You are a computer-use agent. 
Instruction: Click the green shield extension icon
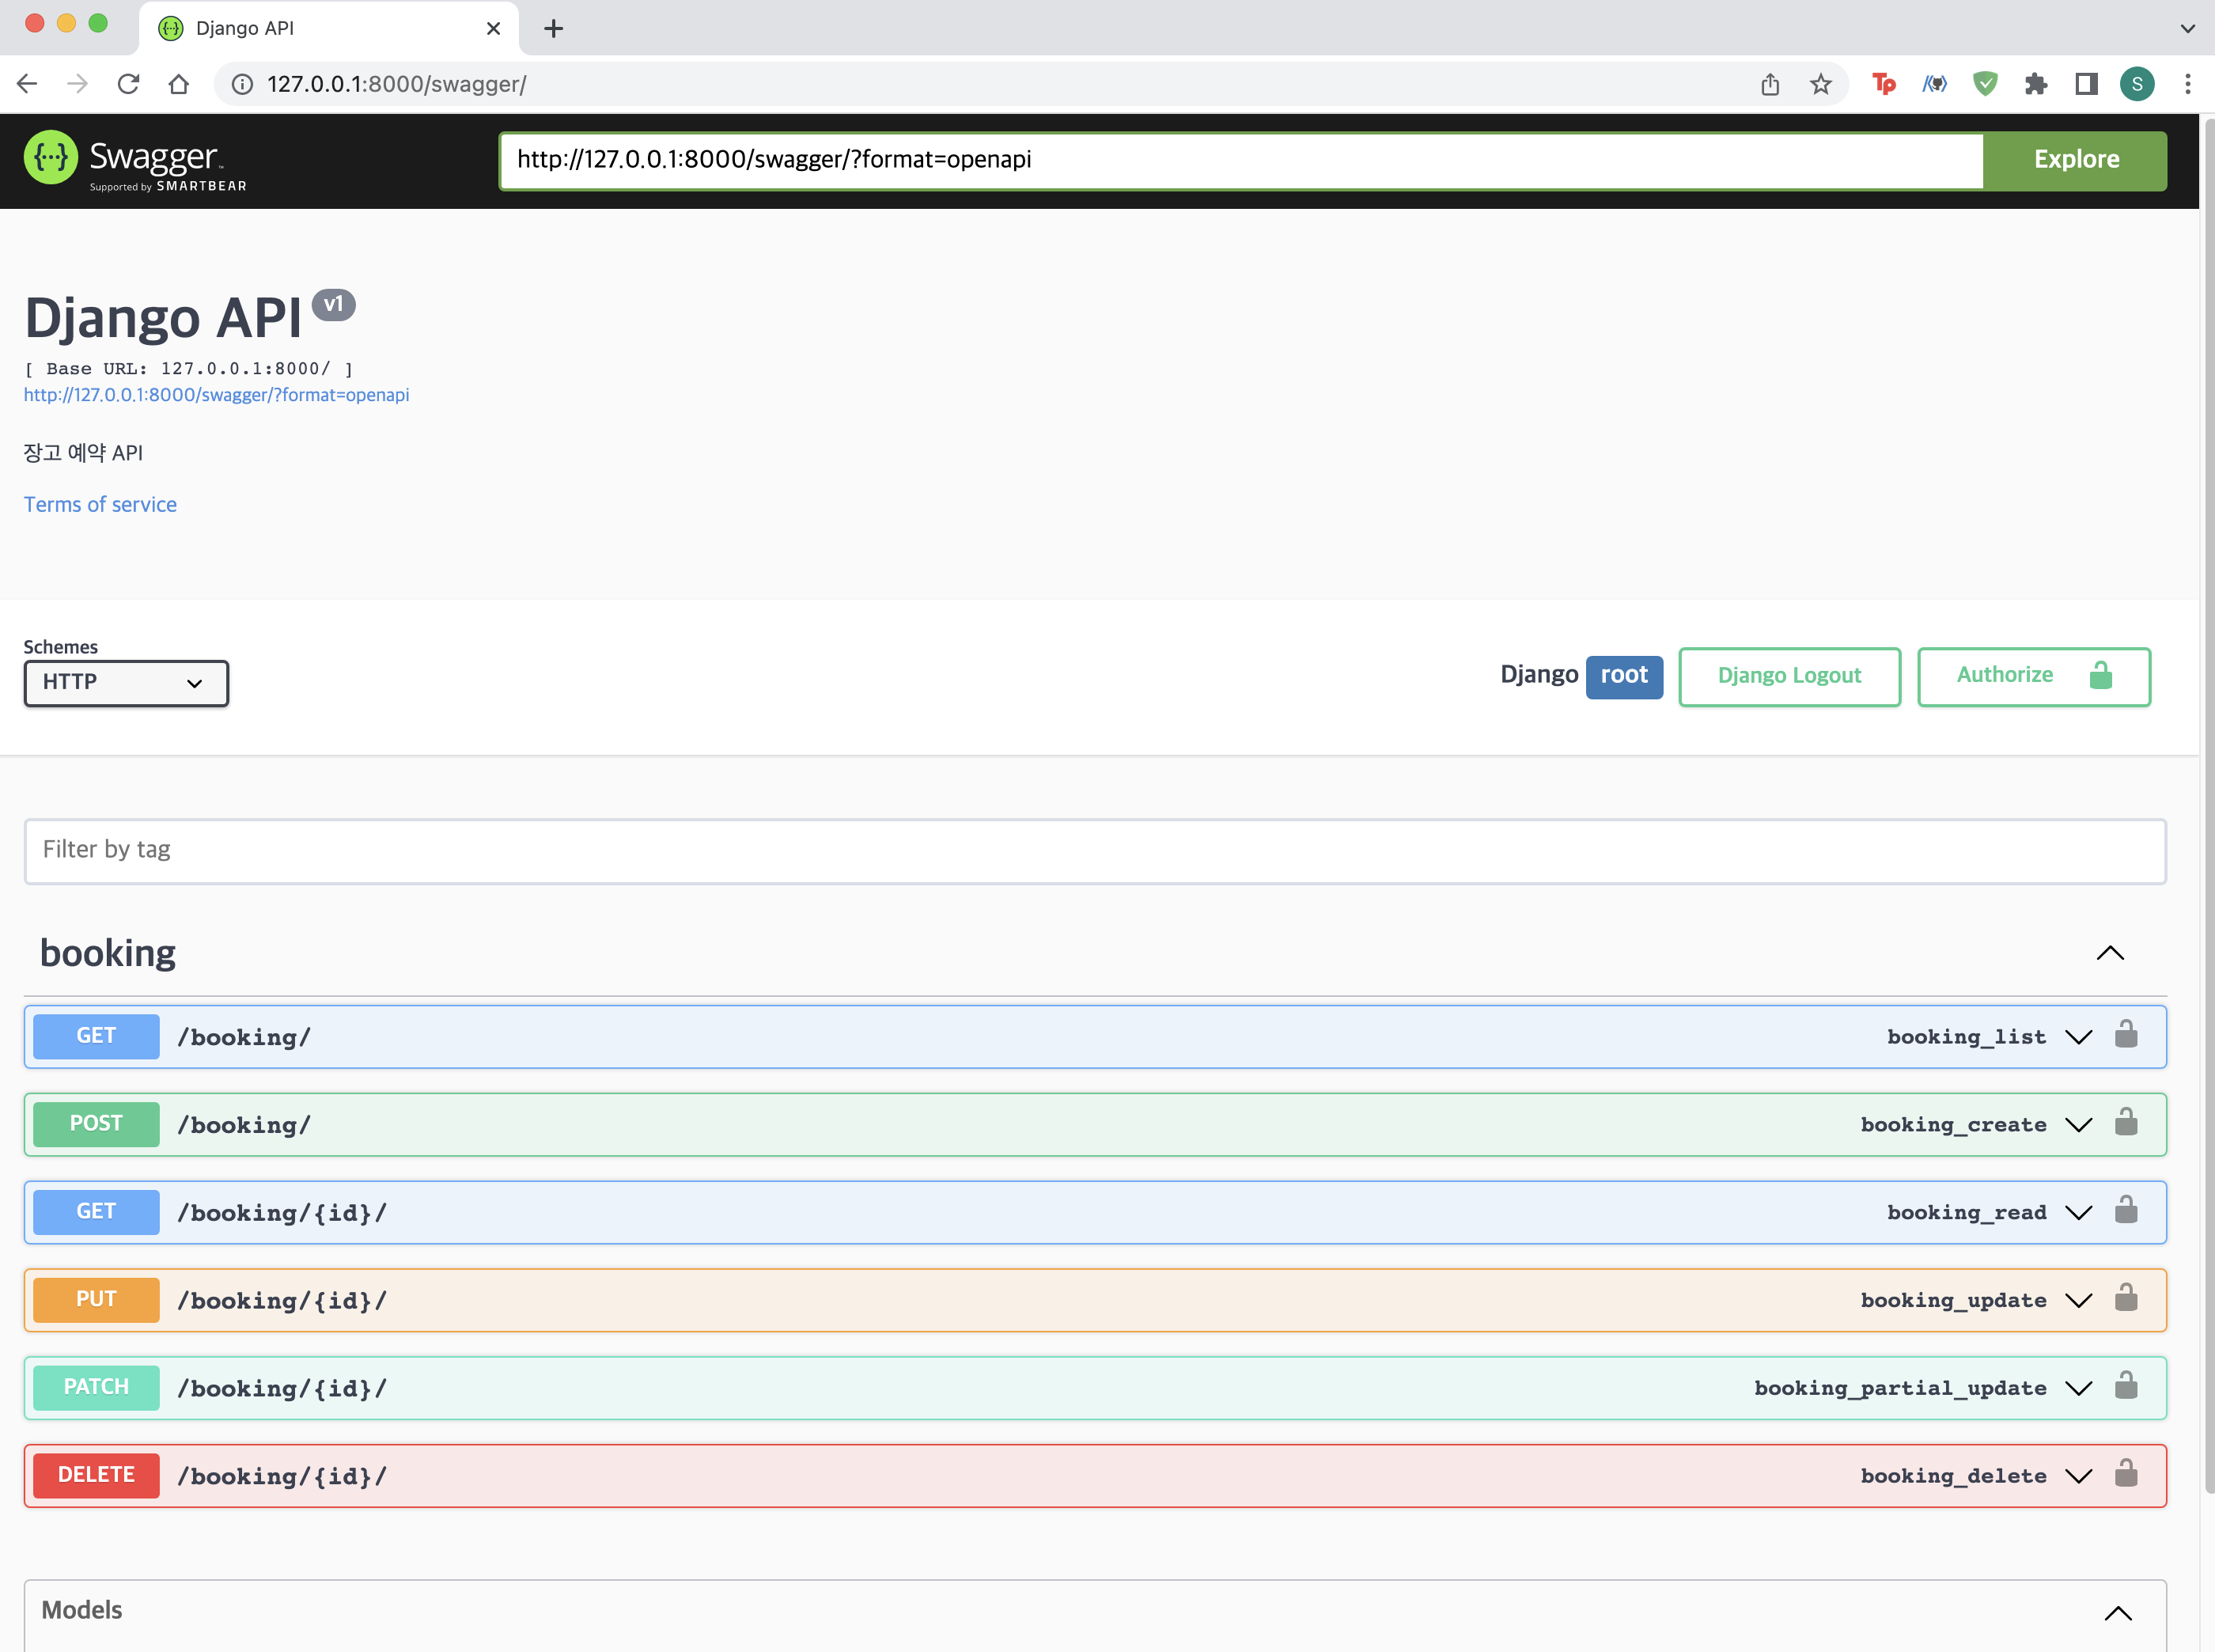(x=1984, y=84)
